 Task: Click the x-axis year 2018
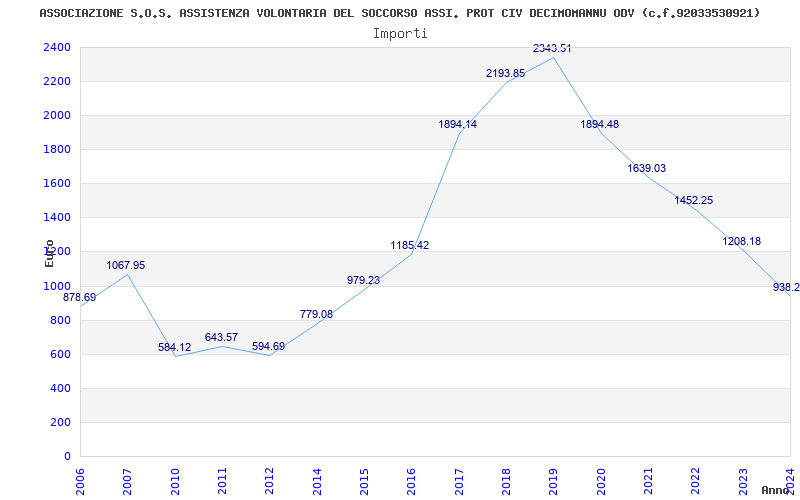[506, 482]
